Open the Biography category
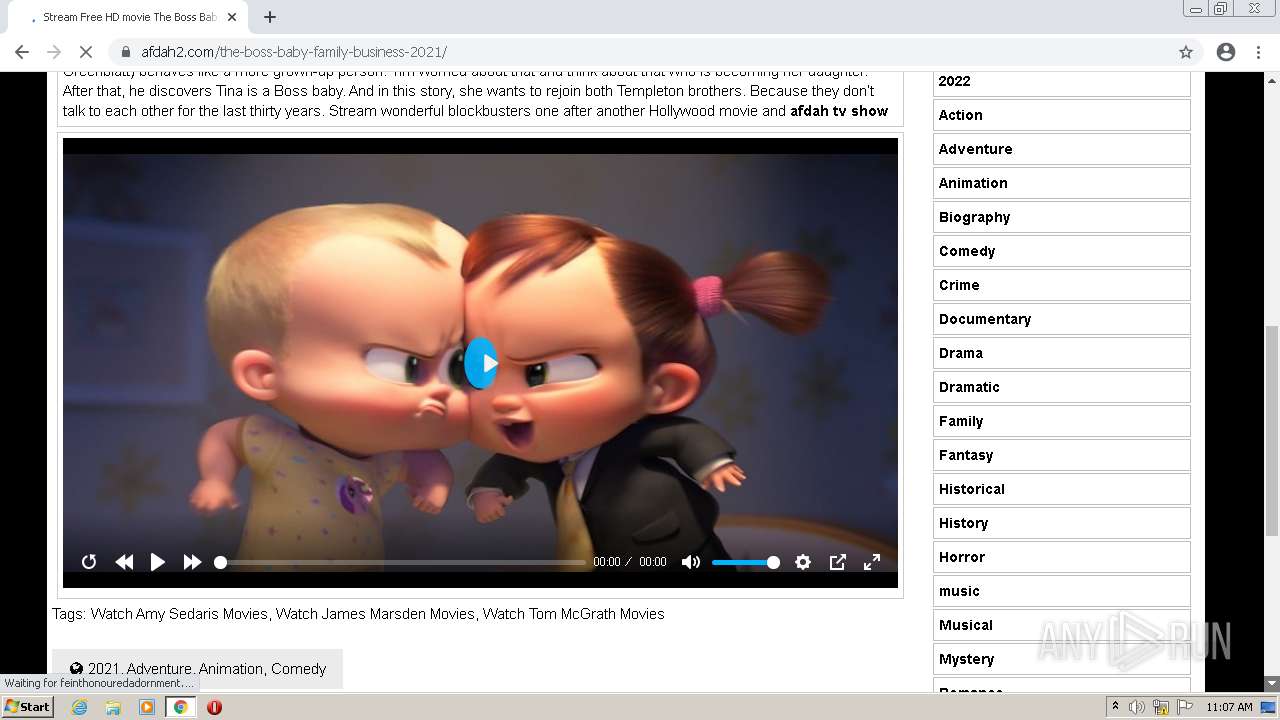Image resolution: width=1280 pixels, height=720 pixels. point(1062,217)
